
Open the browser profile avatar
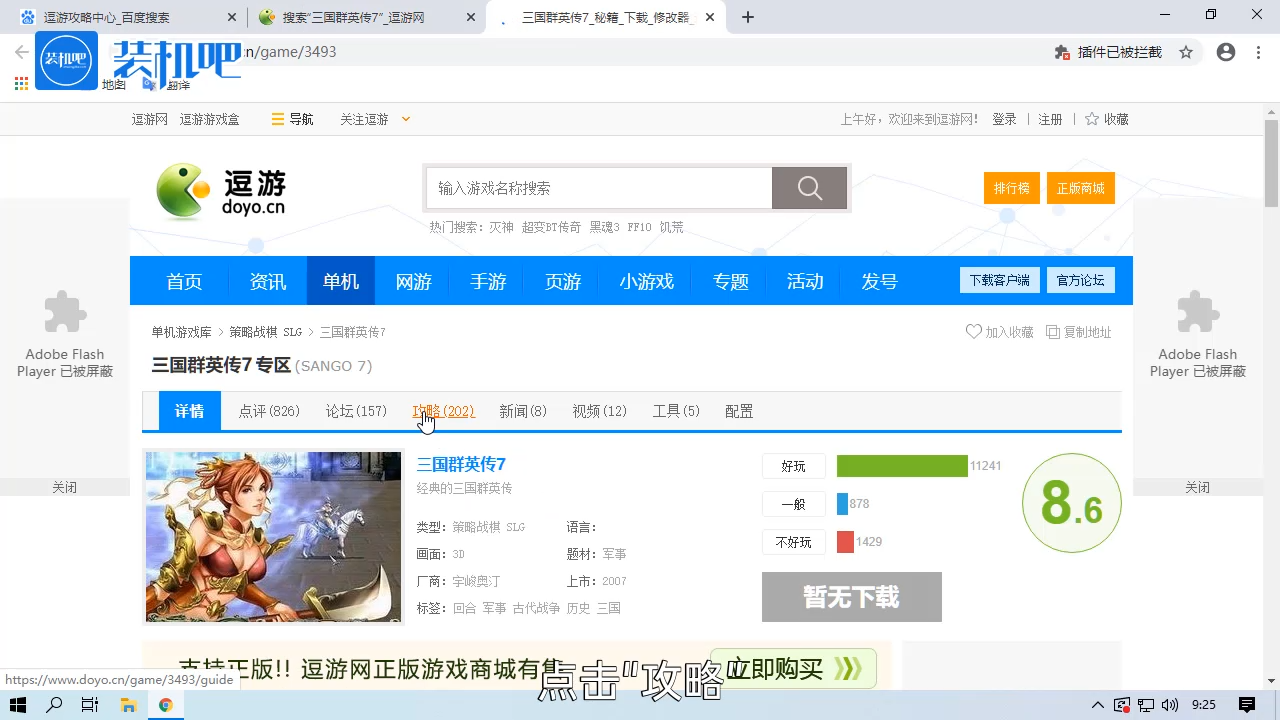[x=1226, y=52]
